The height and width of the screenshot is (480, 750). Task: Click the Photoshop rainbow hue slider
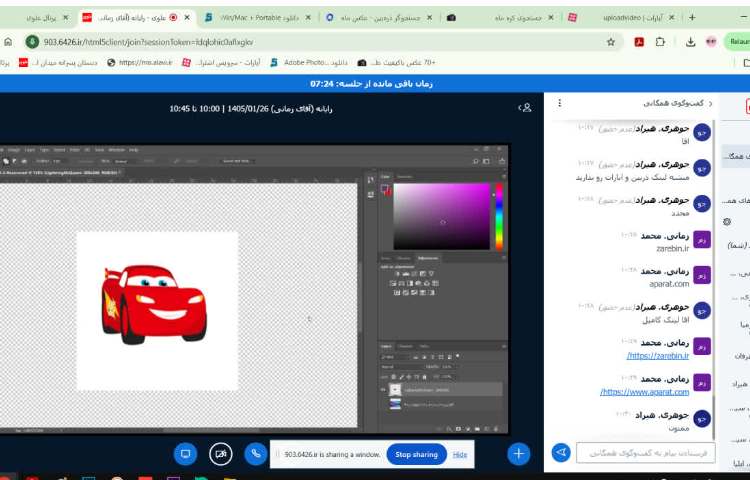(x=499, y=217)
